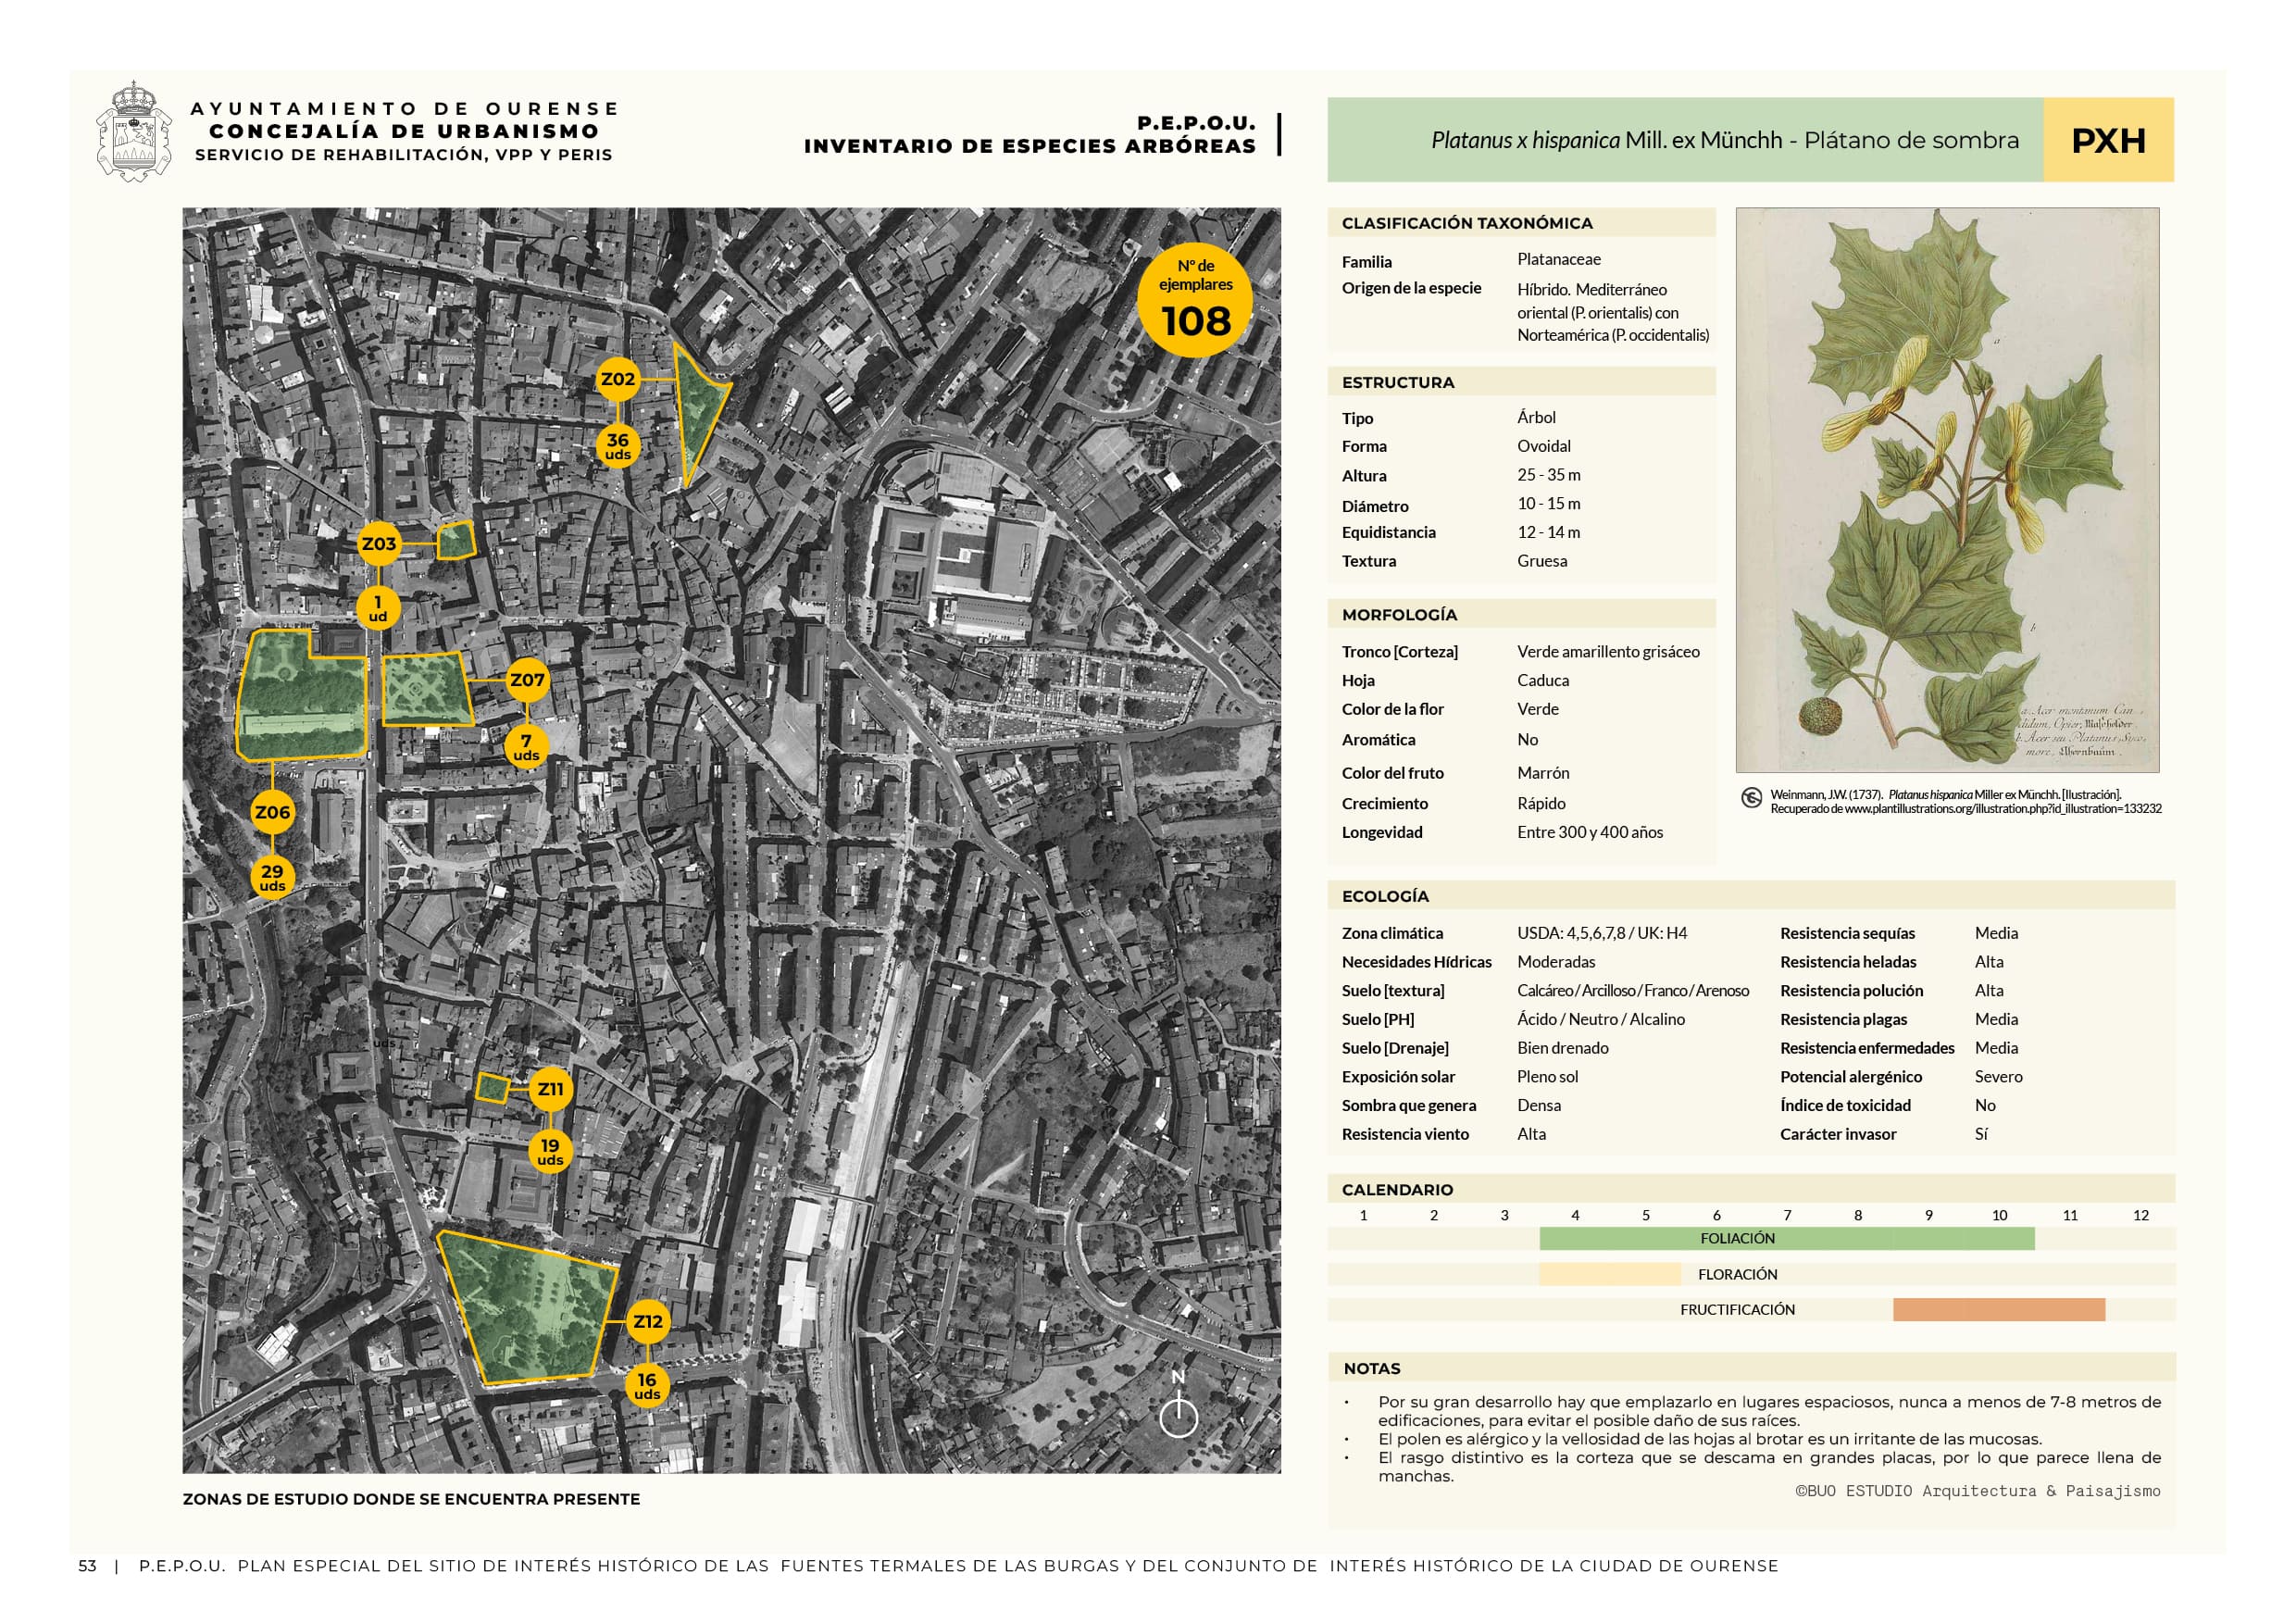2296x1624 pixels.
Task: Select the Z03 zone marker
Action: [x=379, y=544]
